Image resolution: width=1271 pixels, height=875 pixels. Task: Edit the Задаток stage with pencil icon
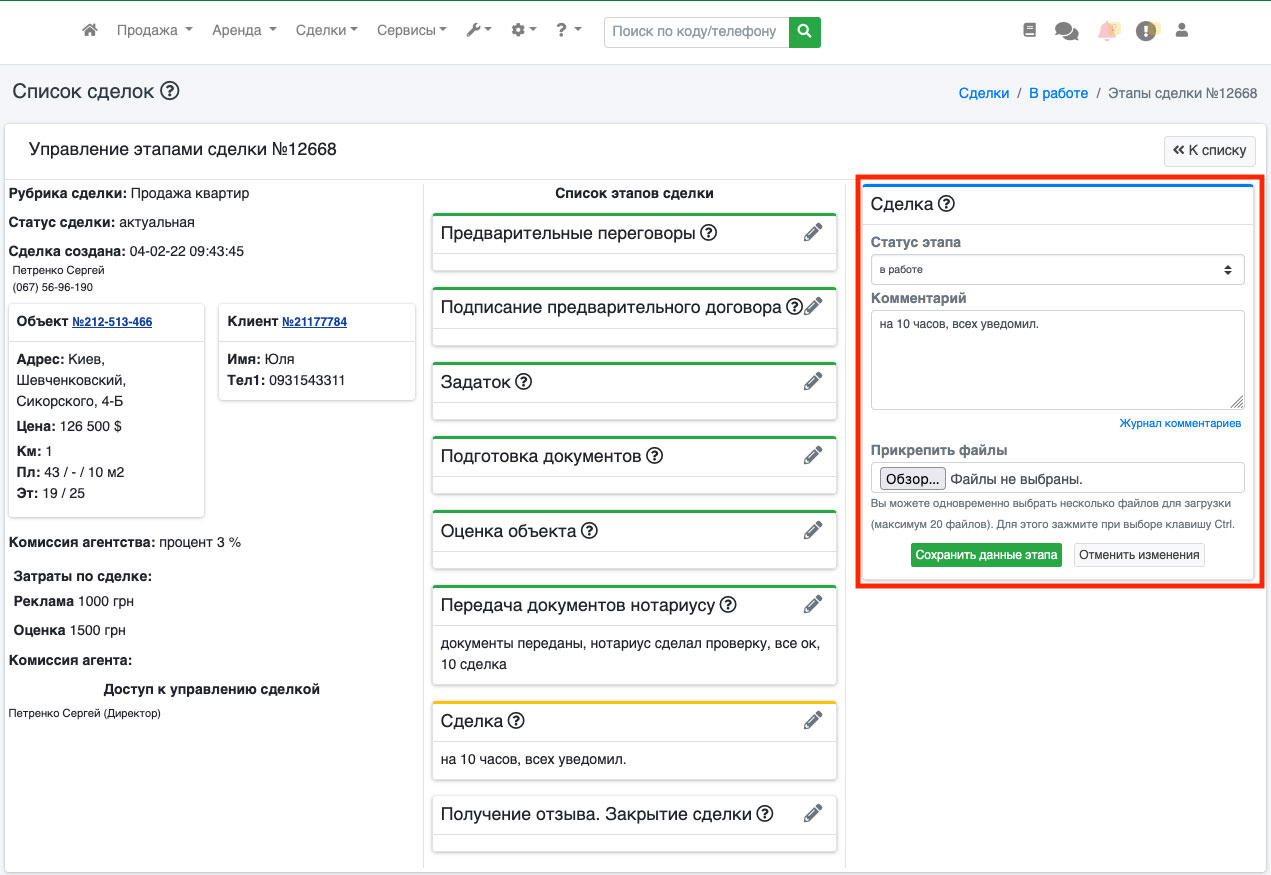(813, 381)
